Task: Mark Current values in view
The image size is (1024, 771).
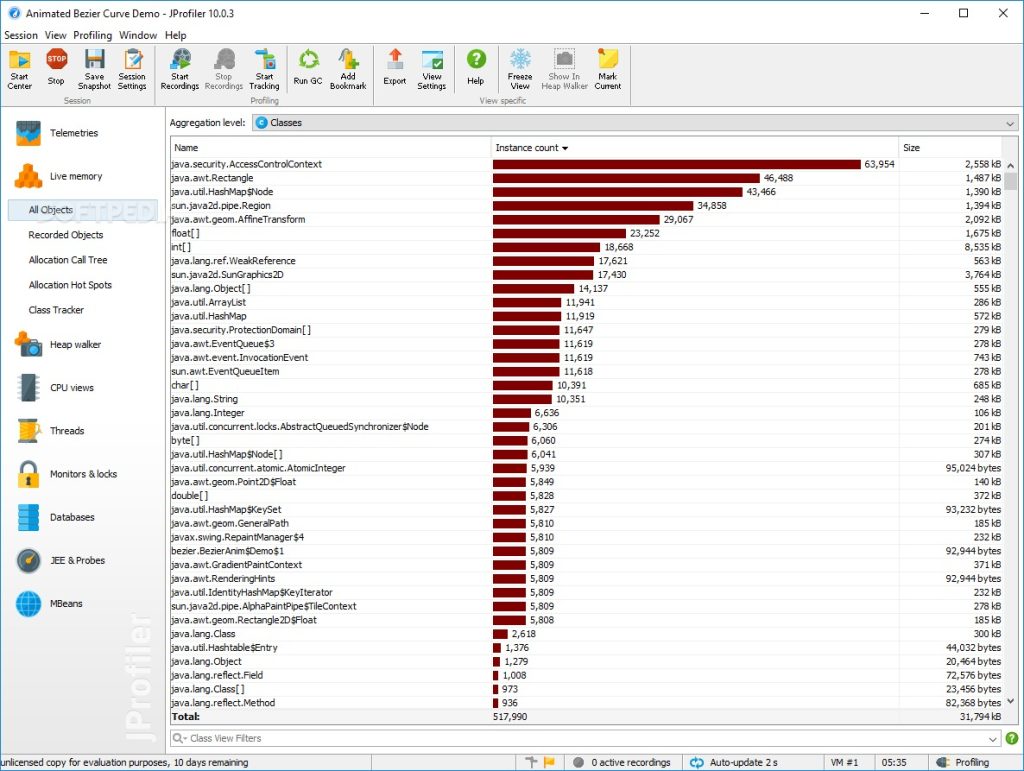Action: 608,68
